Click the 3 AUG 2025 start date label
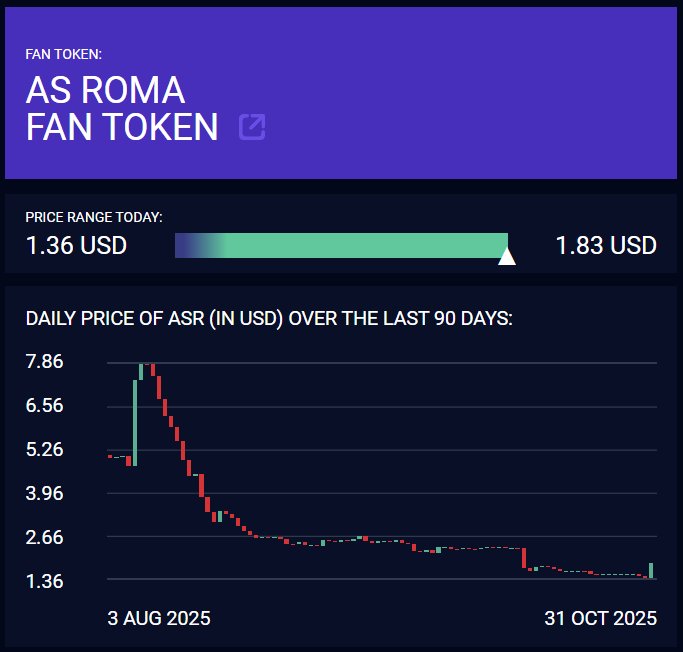The height and width of the screenshot is (652, 683). (159, 618)
